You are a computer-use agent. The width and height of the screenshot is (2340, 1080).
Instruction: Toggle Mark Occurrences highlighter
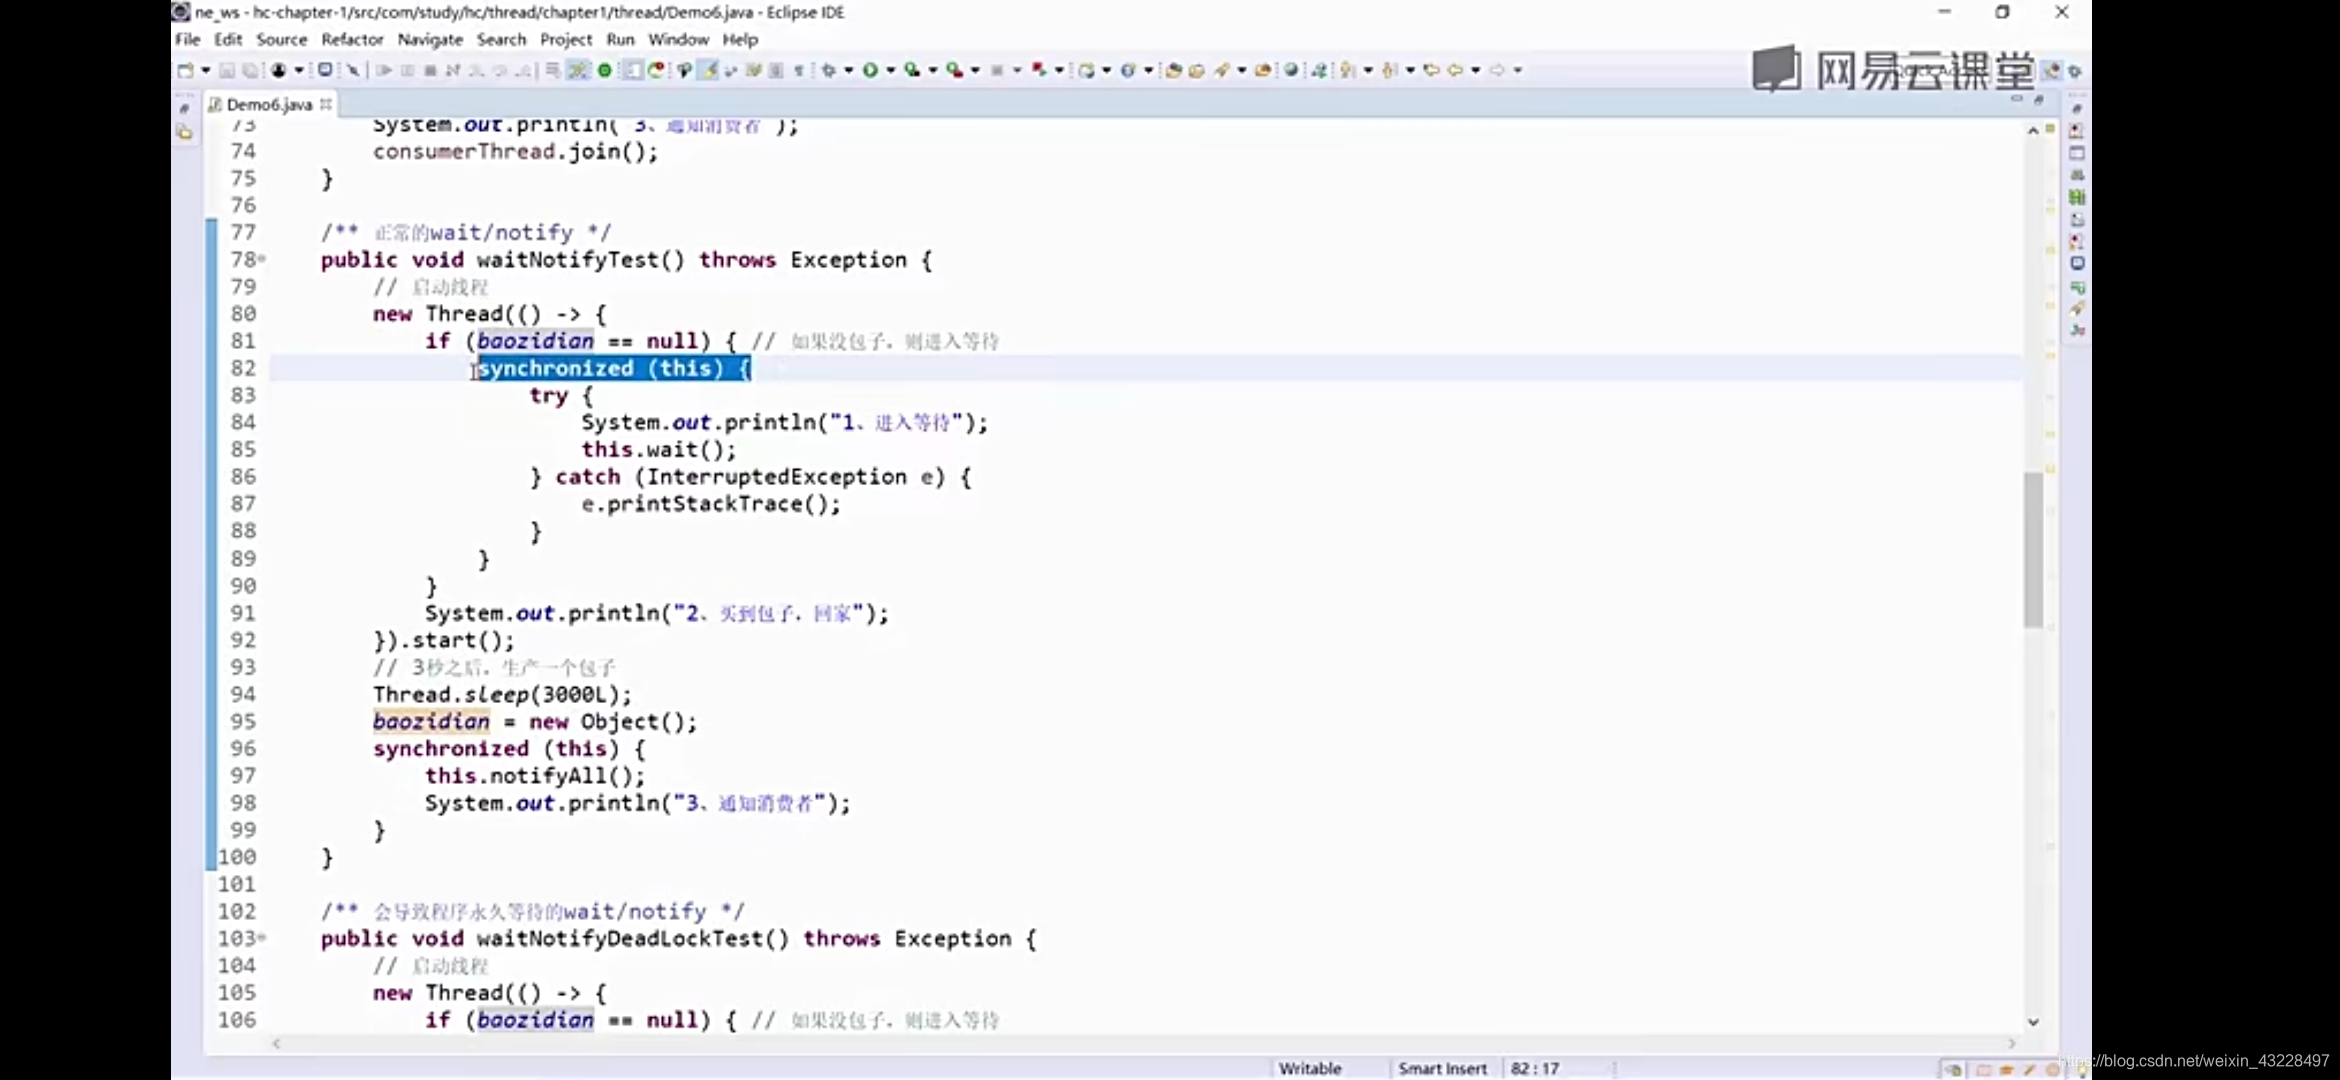709,70
